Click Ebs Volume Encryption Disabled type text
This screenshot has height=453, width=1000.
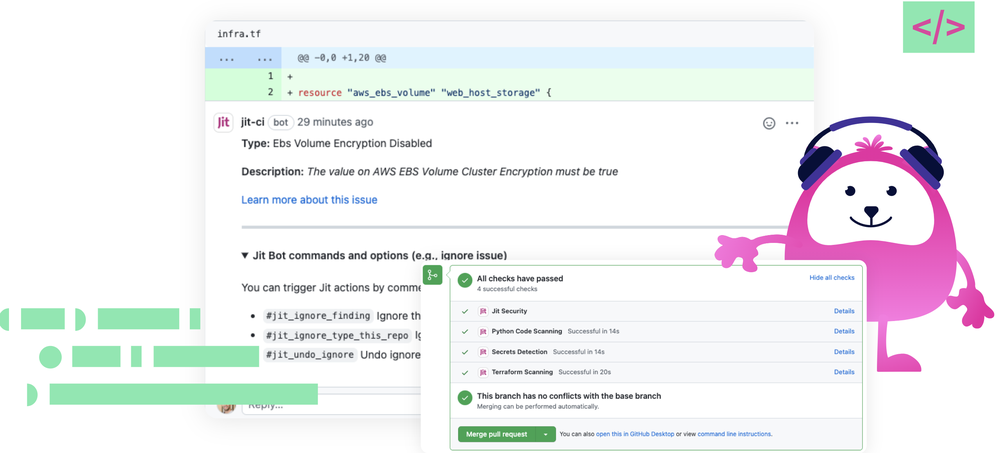pos(352,144)
